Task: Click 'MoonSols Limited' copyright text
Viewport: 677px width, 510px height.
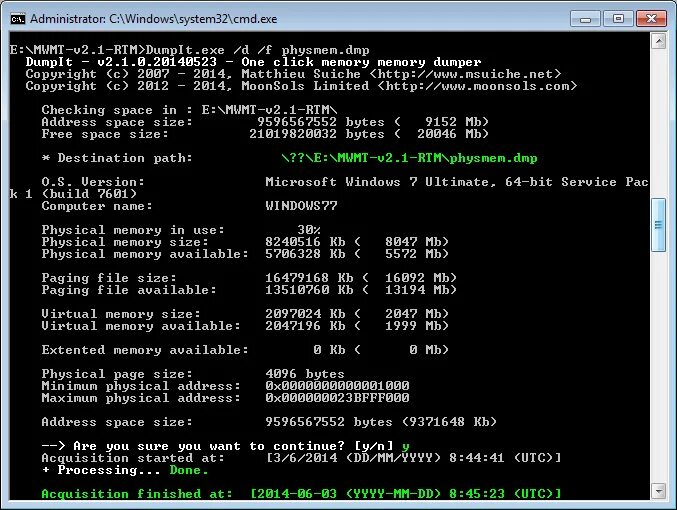Action: (x=305, y=86)
